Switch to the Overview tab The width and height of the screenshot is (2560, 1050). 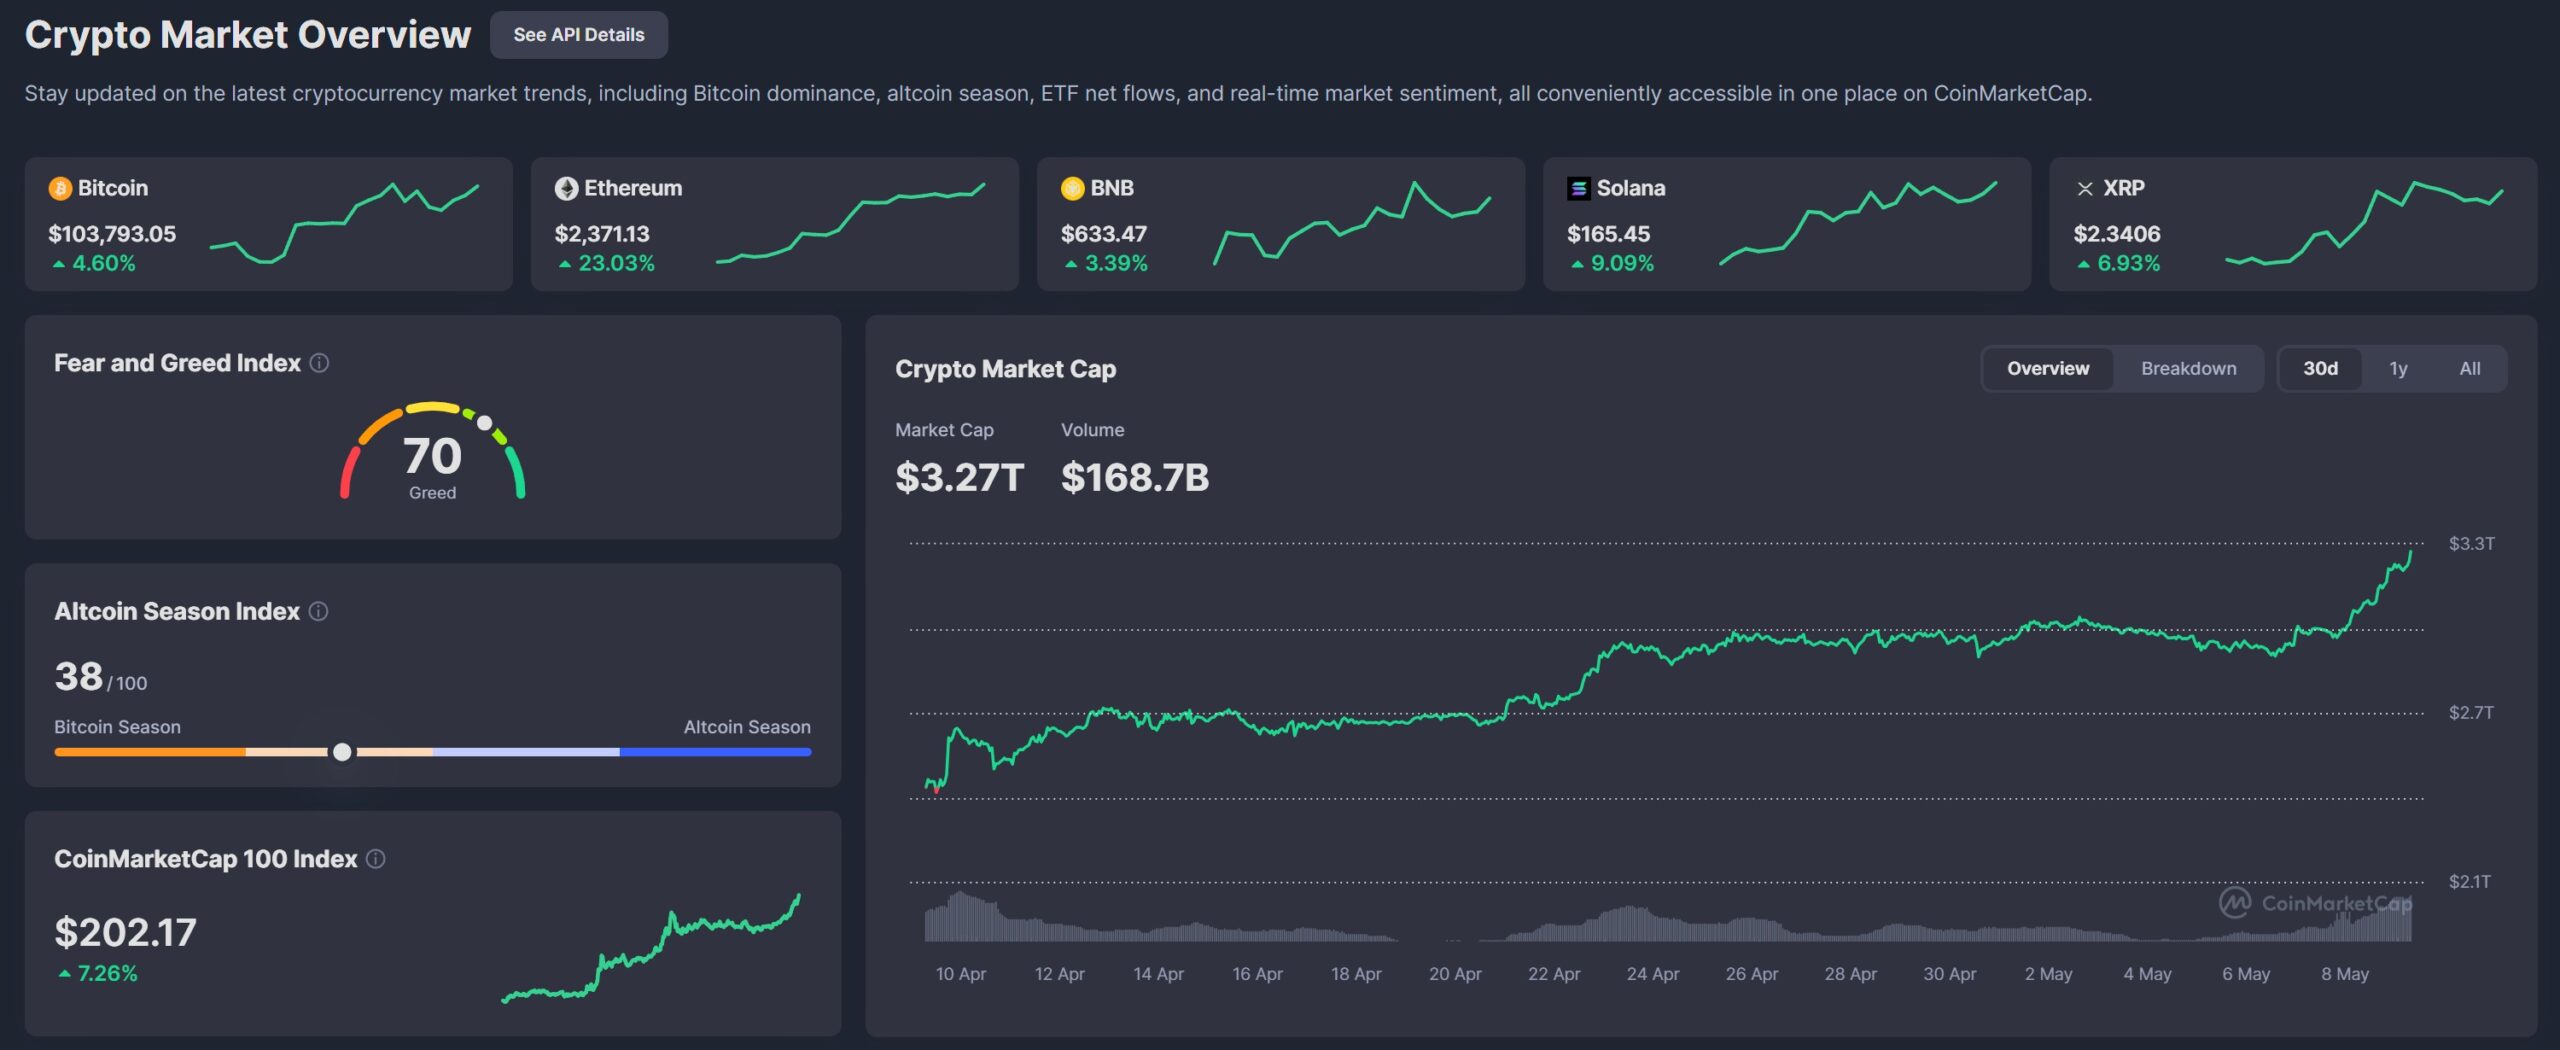click(2048, 368)
